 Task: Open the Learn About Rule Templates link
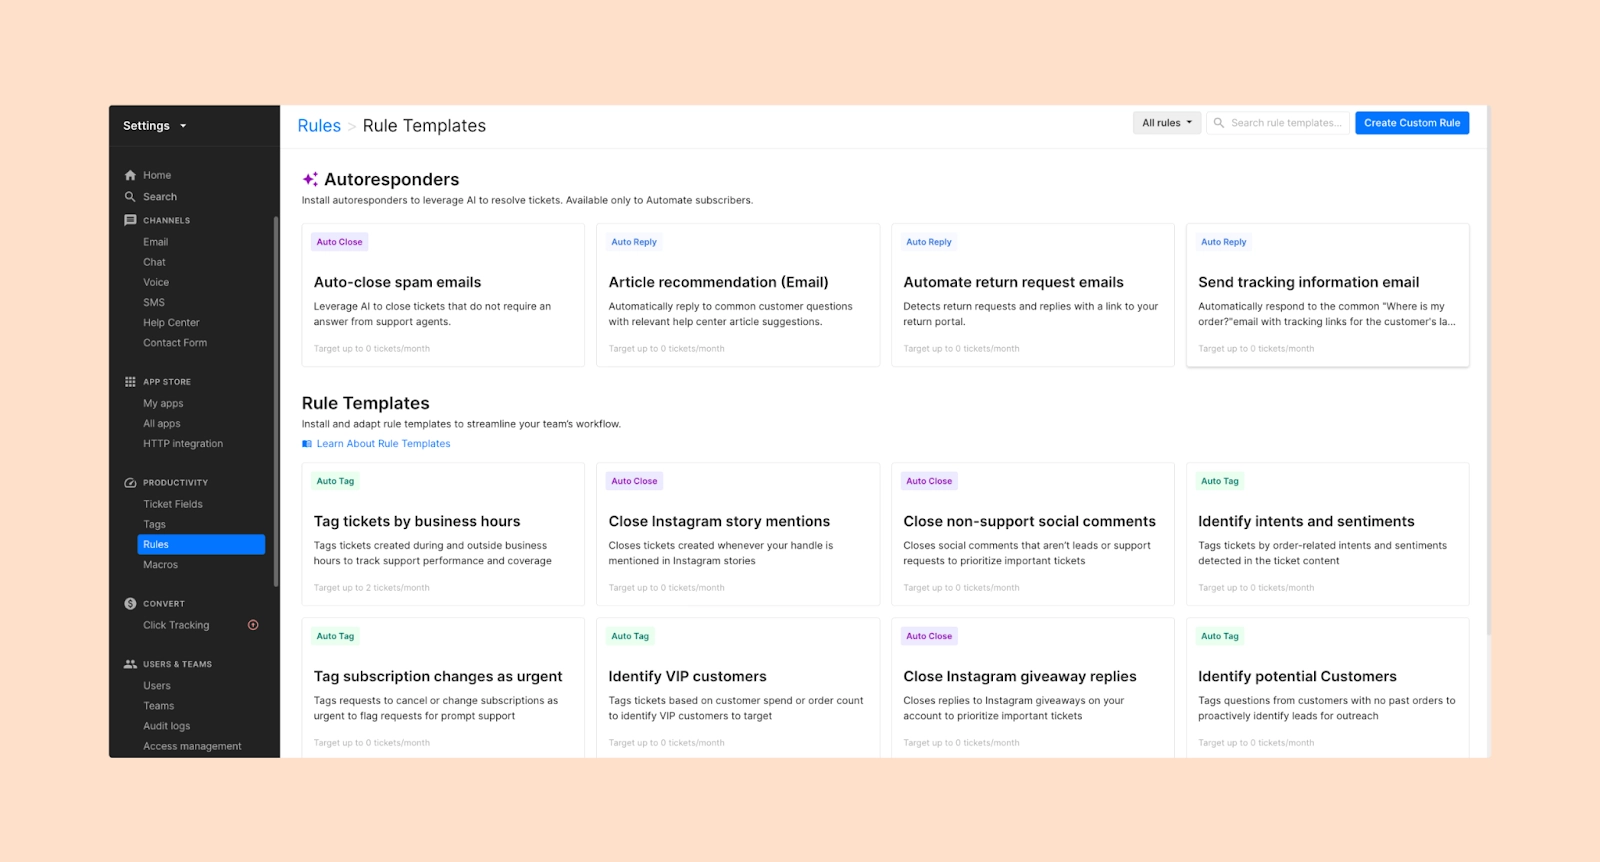383,443
